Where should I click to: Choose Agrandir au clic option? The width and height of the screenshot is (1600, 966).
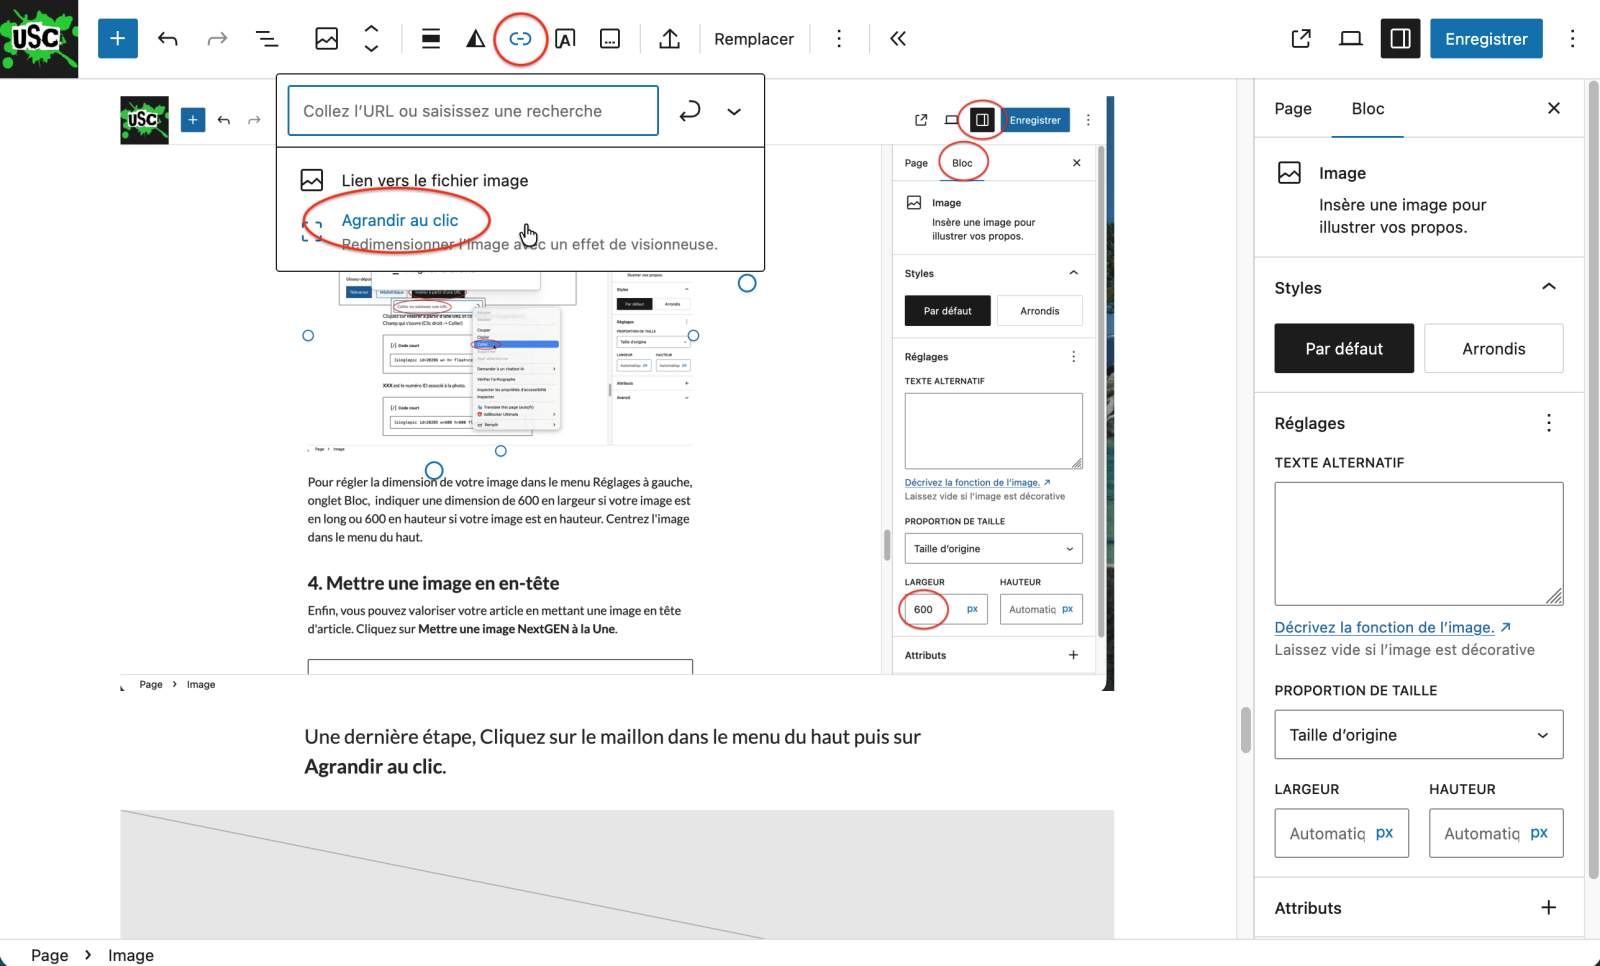click(400, 221)
